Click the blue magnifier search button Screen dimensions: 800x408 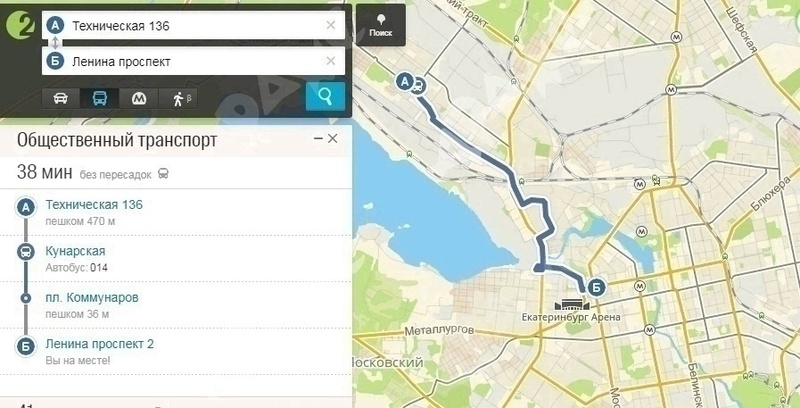tap(326, 96)
